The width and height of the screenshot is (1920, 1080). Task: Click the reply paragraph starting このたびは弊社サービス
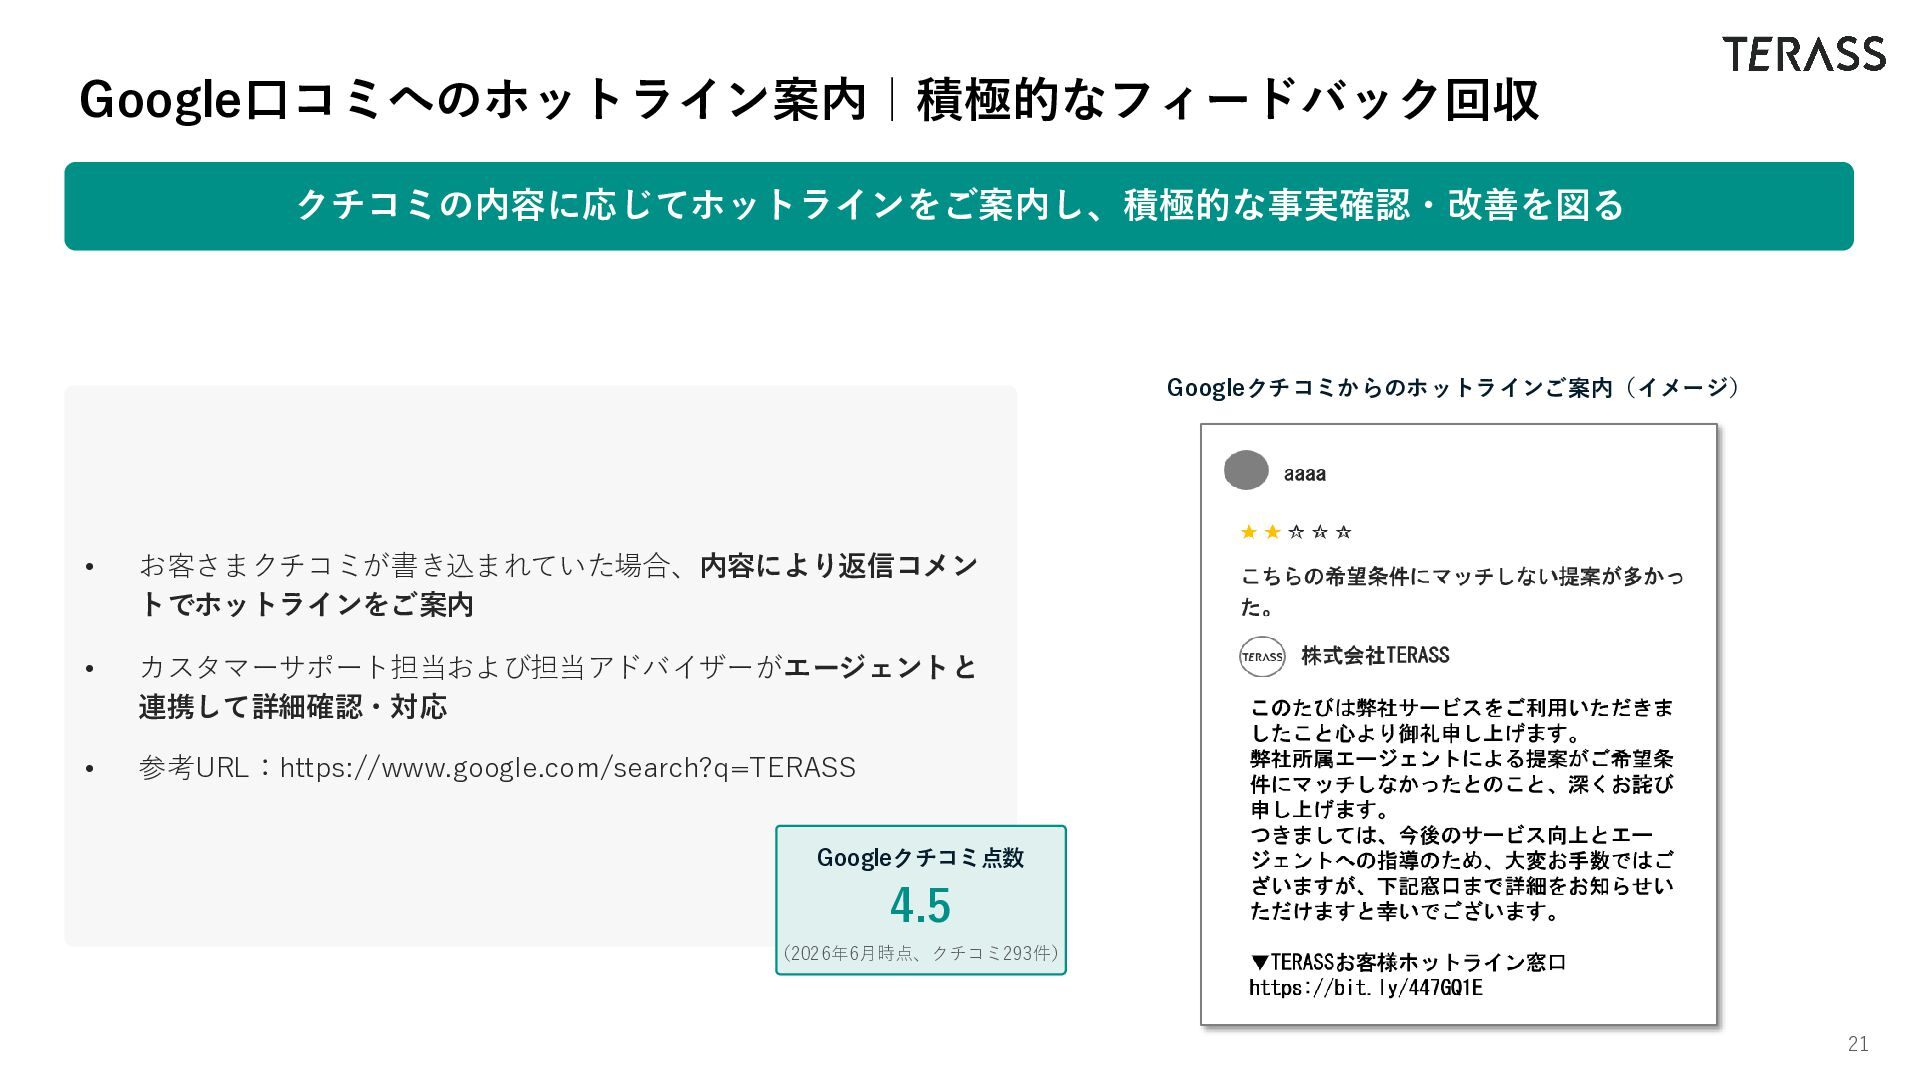(x=1461, y=809)
